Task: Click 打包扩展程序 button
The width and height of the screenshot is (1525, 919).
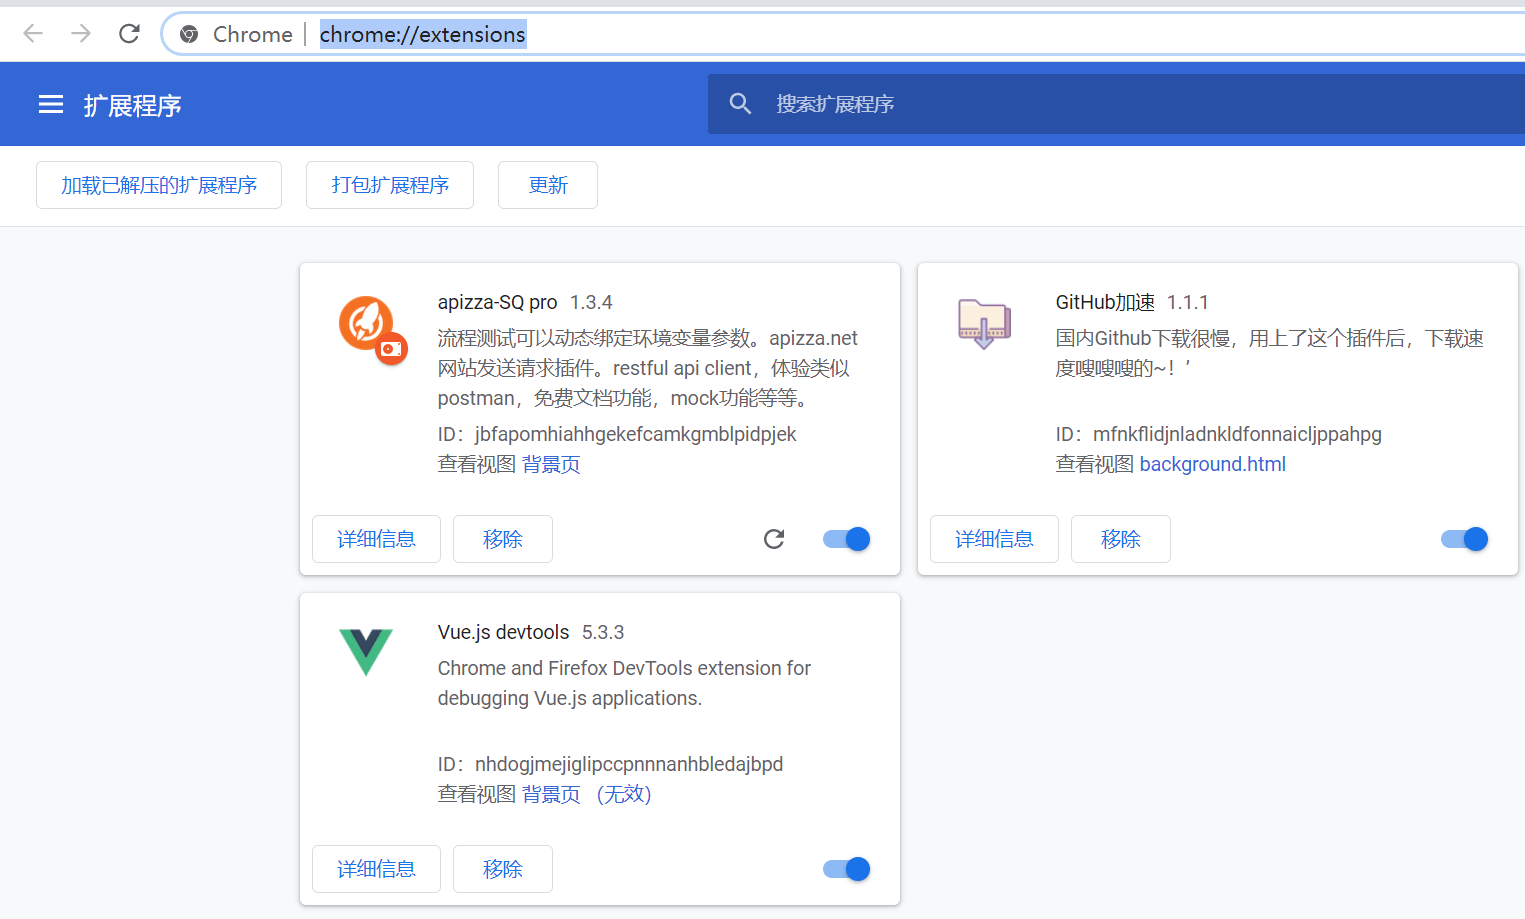Action: point(390,185)
